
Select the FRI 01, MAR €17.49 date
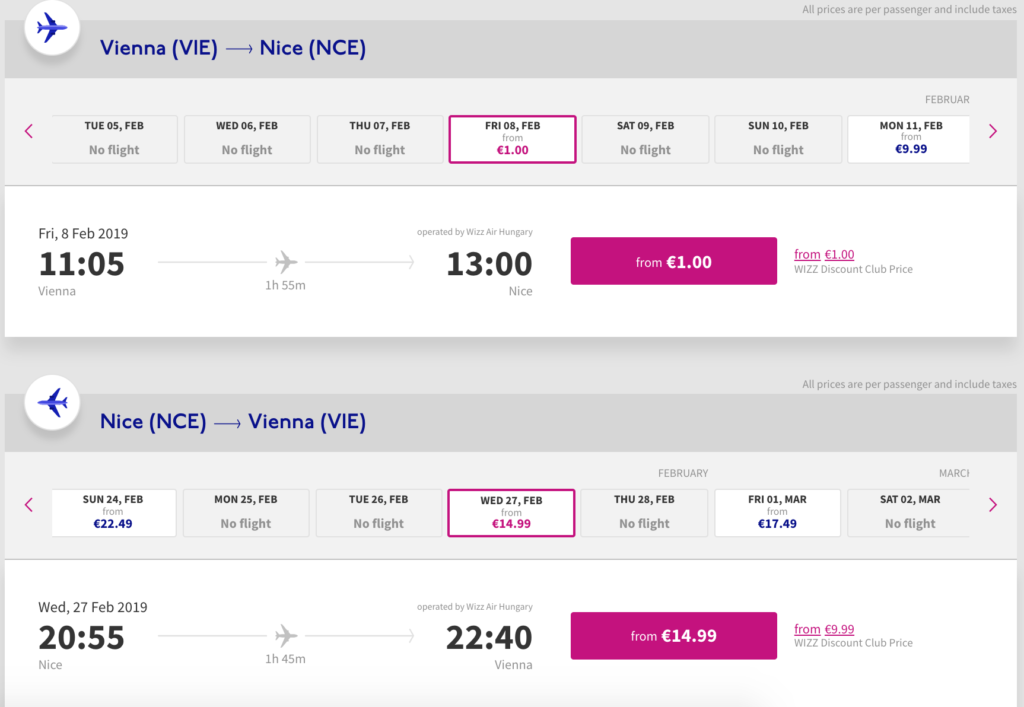(777, 513)
